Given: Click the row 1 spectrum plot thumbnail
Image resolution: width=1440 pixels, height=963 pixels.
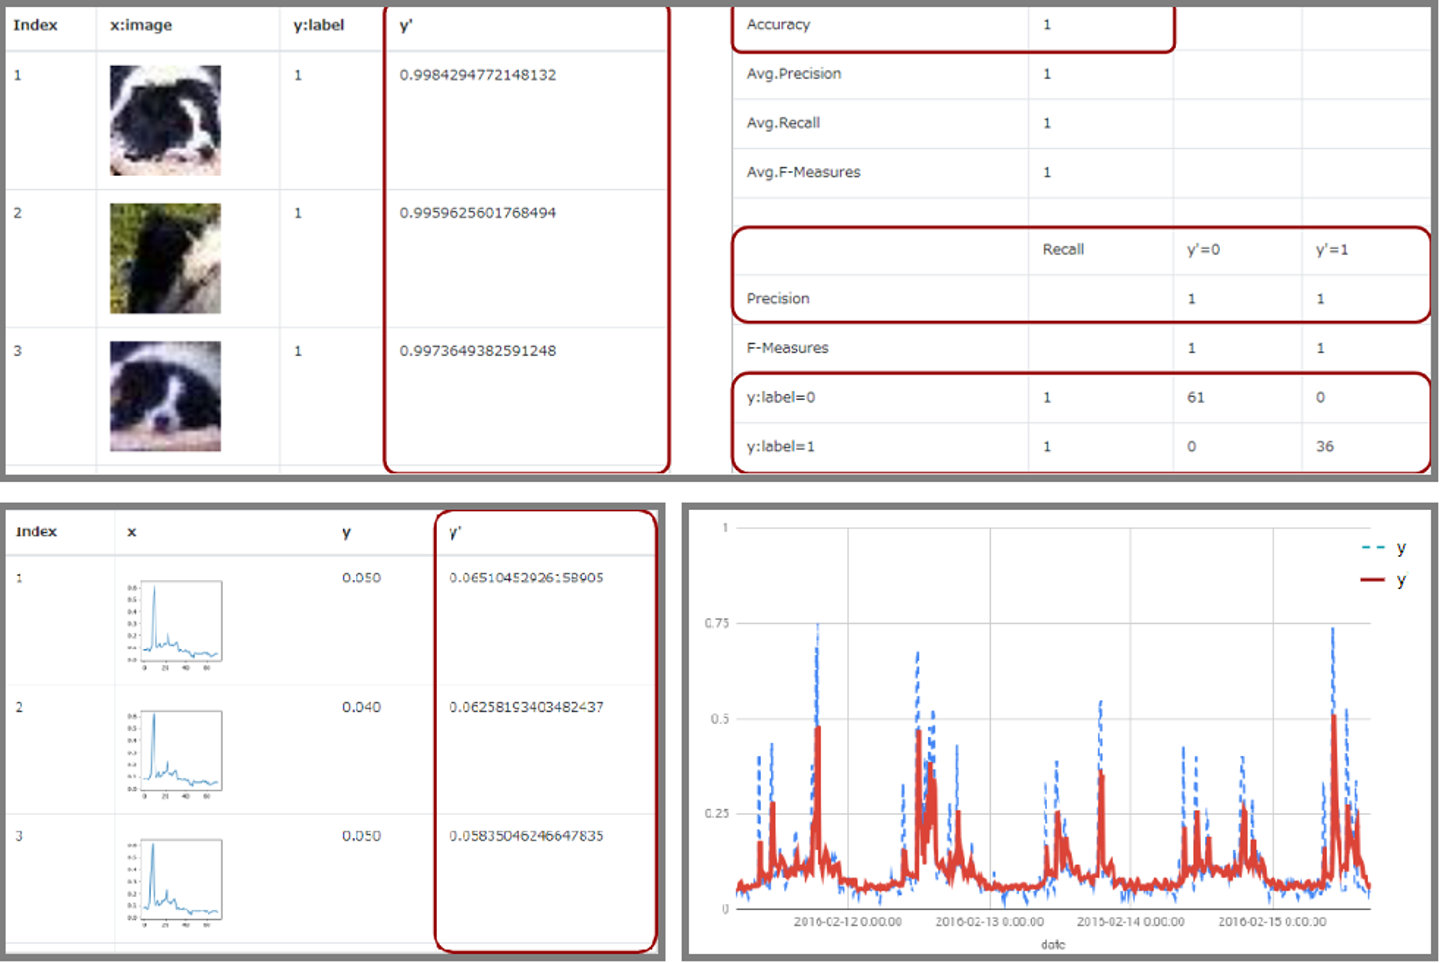Looking at the screenshot, I should coord(175,624).
